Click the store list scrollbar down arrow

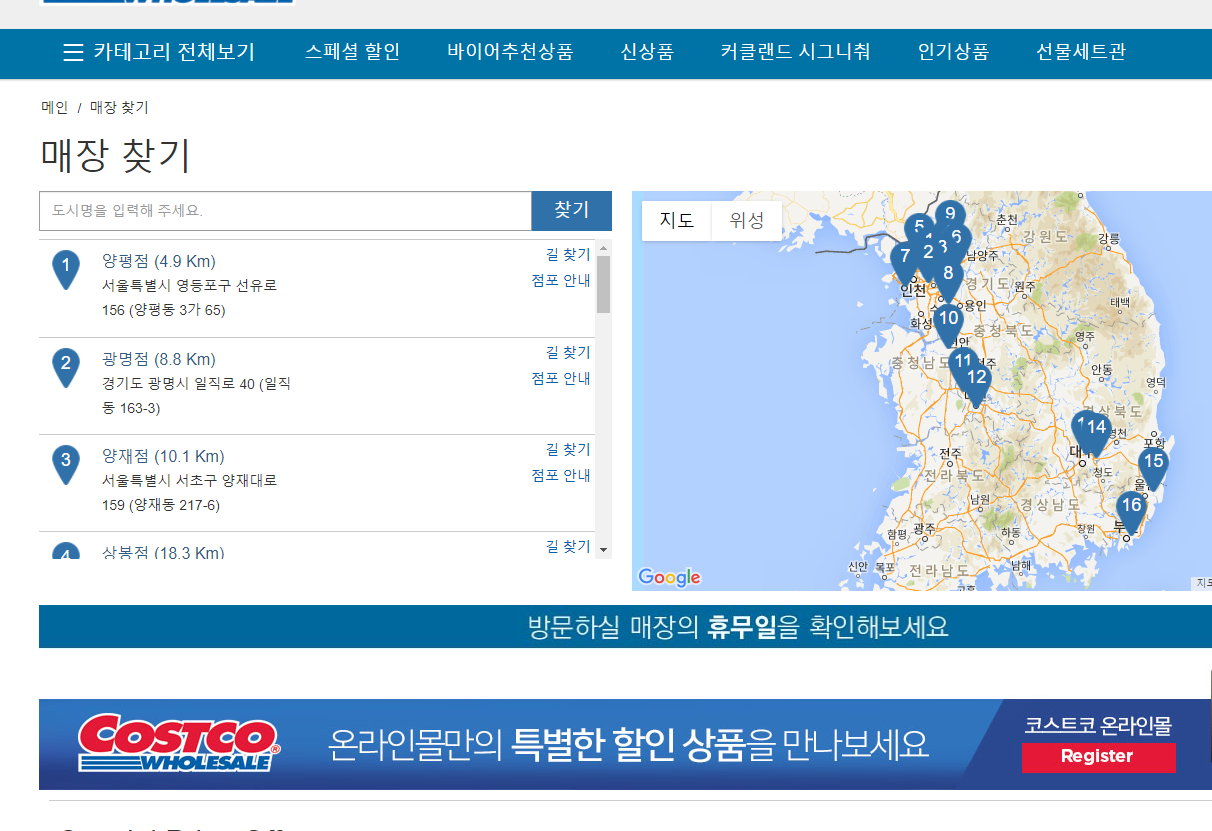[x=603, y=549]
